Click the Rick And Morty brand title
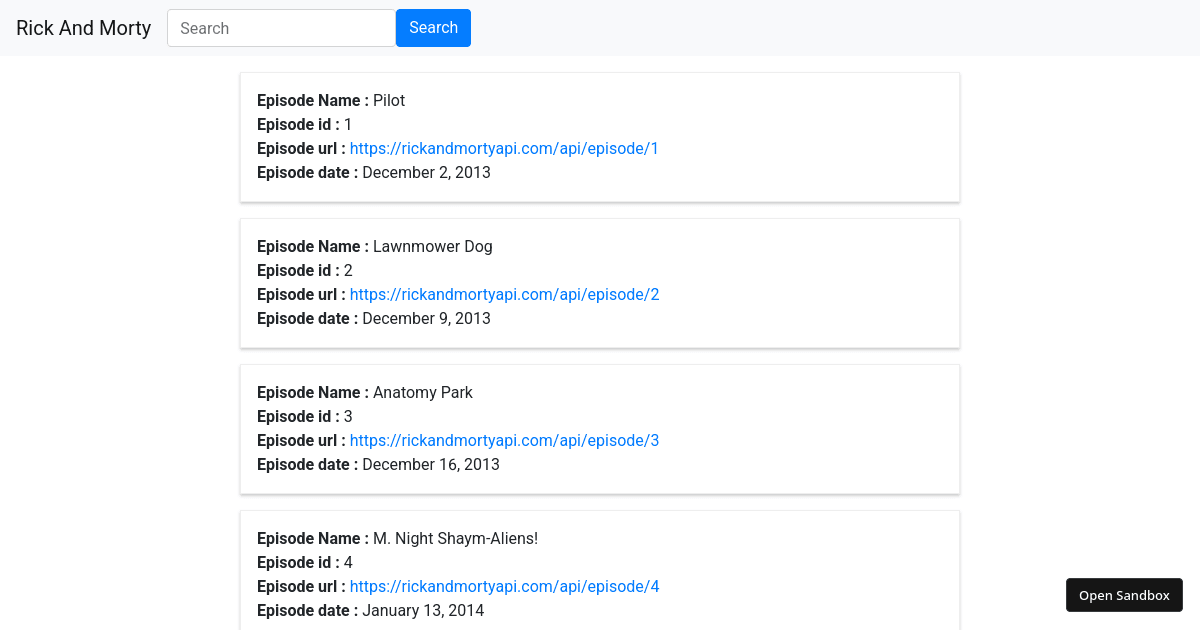1200x630 pixels. (x=83, y=28)
